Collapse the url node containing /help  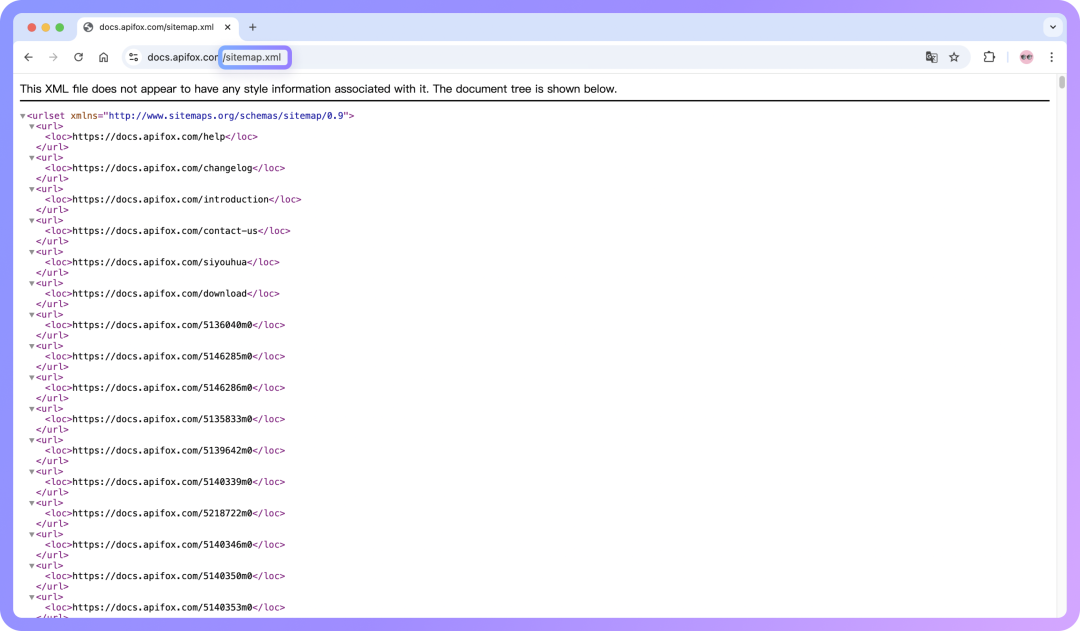(32, 126)
